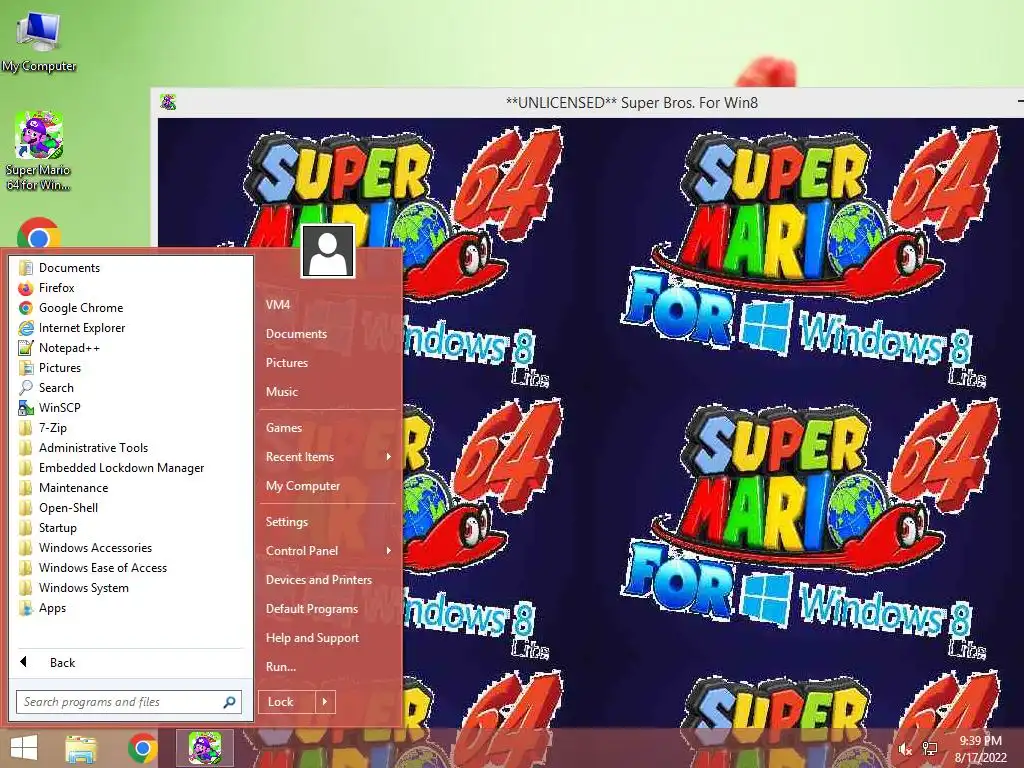Screen dimensions: 1024x768
Task: Open File Explorer from the taskbar
Action: (82, 748)
